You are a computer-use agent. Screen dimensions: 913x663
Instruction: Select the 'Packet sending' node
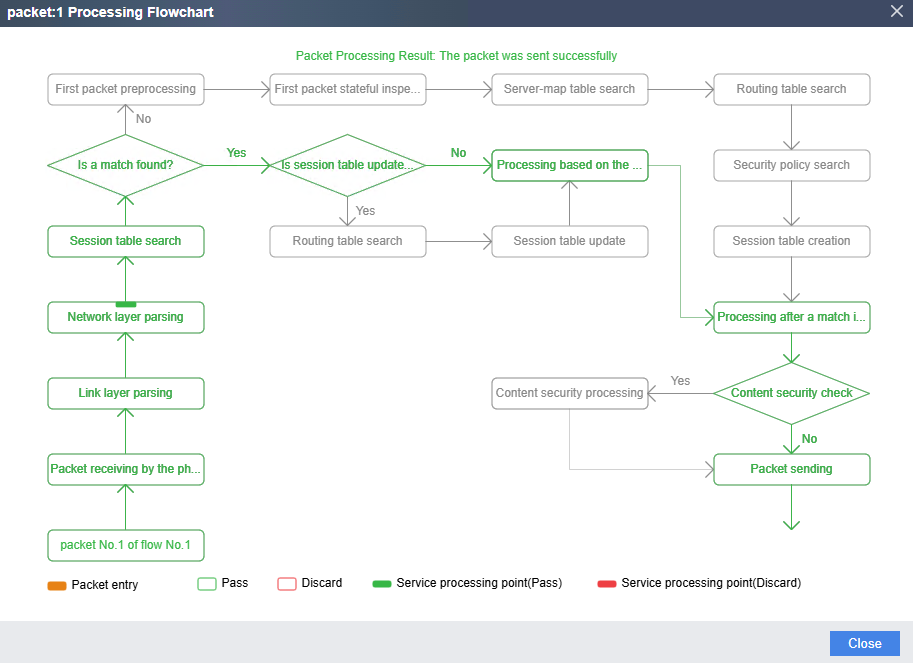pos(792,469)
